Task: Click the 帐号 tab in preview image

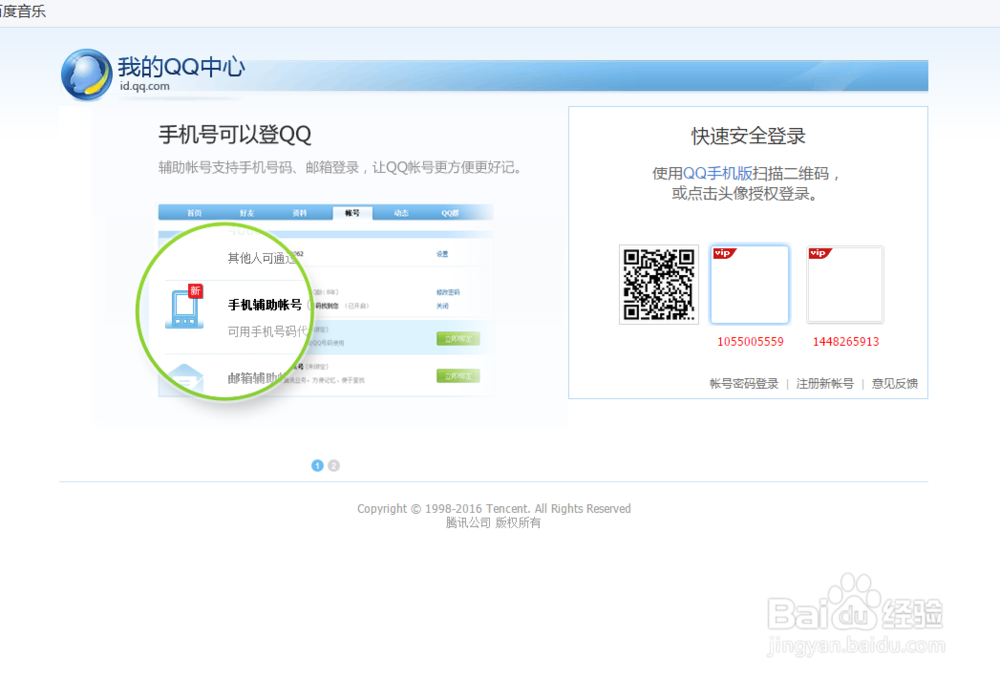Action: [x=352, y=213]
